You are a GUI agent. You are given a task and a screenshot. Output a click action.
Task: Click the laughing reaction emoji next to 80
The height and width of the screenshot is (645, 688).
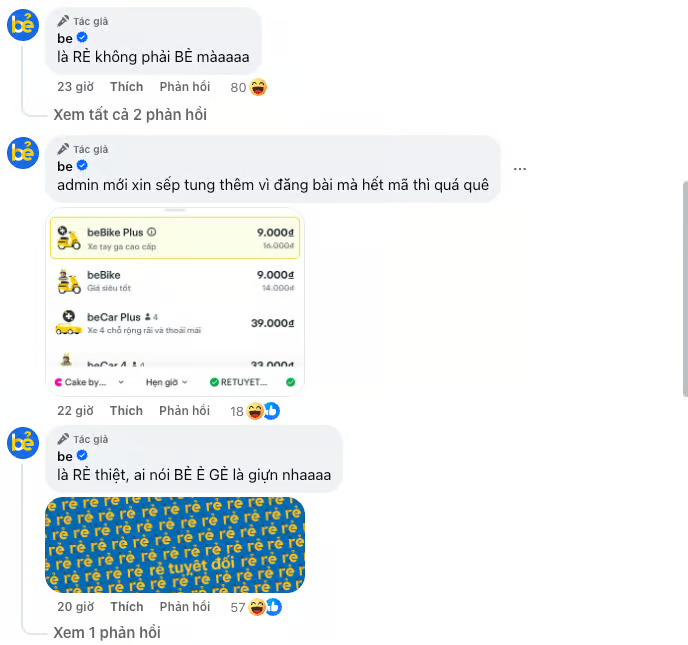[258, 87]
